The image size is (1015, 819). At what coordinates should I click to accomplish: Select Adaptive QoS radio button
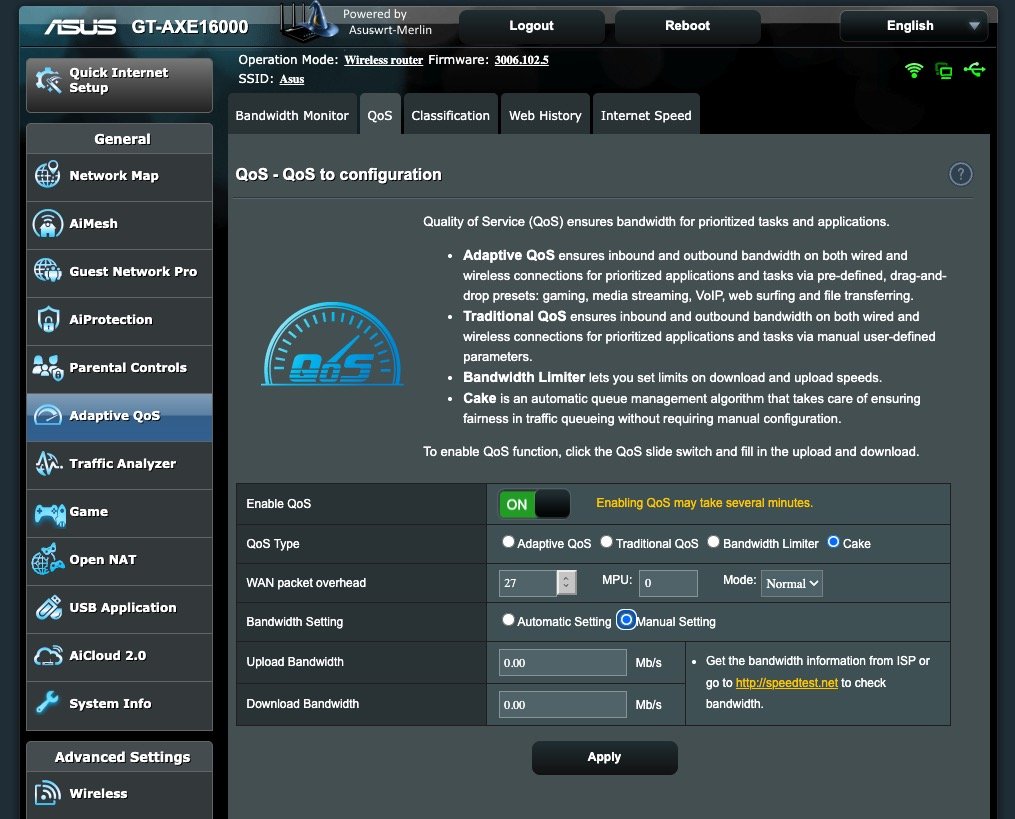508,542
